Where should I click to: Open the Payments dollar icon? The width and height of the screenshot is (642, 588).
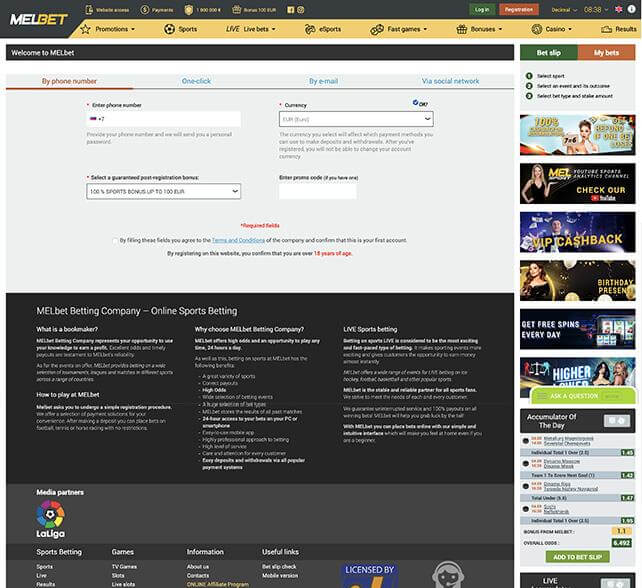click(145, 9)
